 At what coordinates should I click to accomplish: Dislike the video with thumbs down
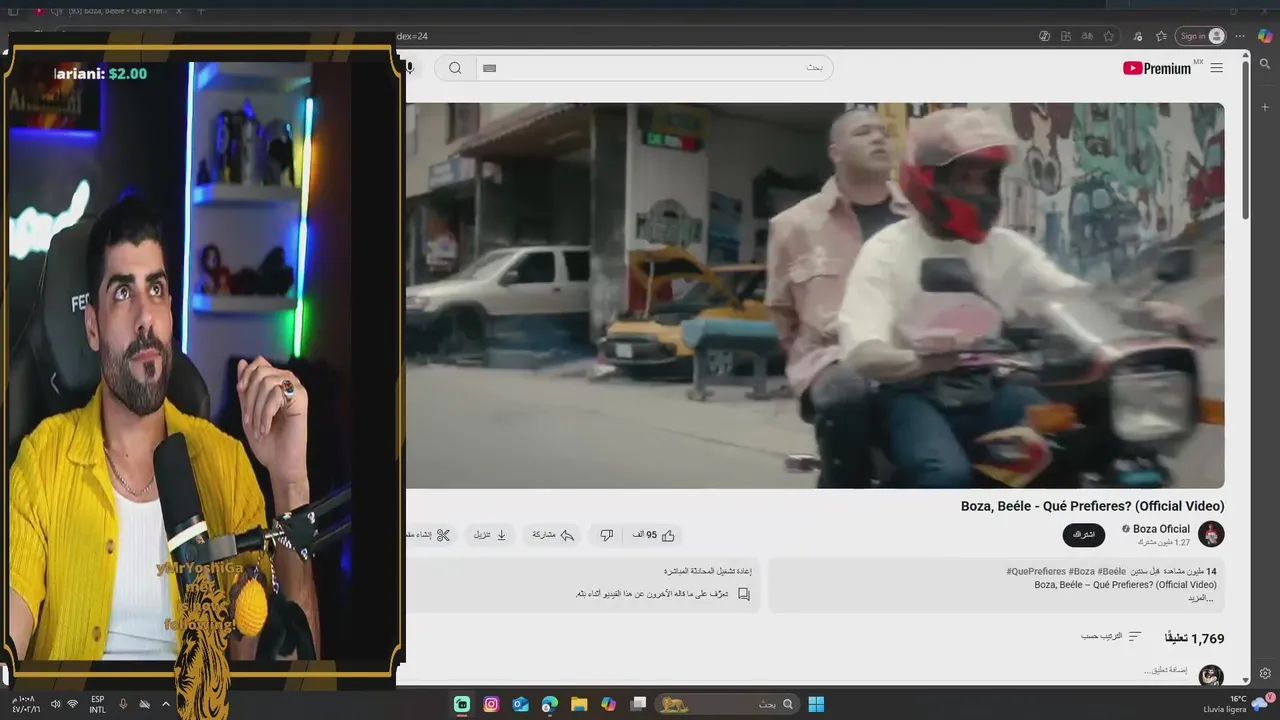[x=606, y=535]
